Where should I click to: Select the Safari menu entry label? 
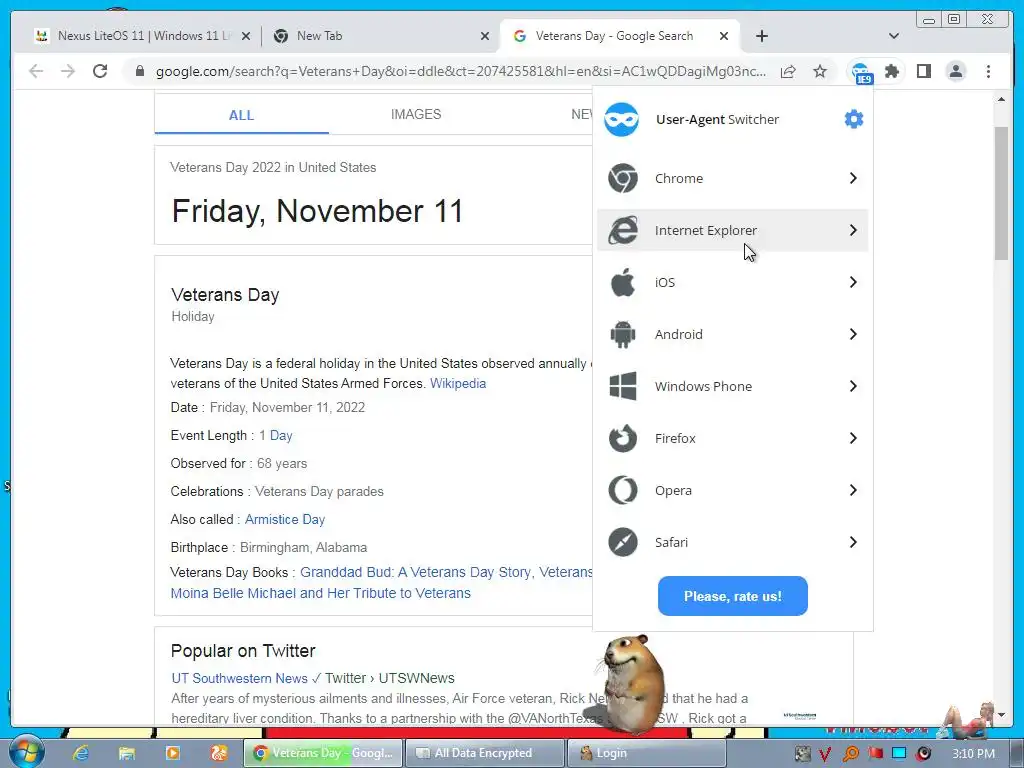coord(671,542)
